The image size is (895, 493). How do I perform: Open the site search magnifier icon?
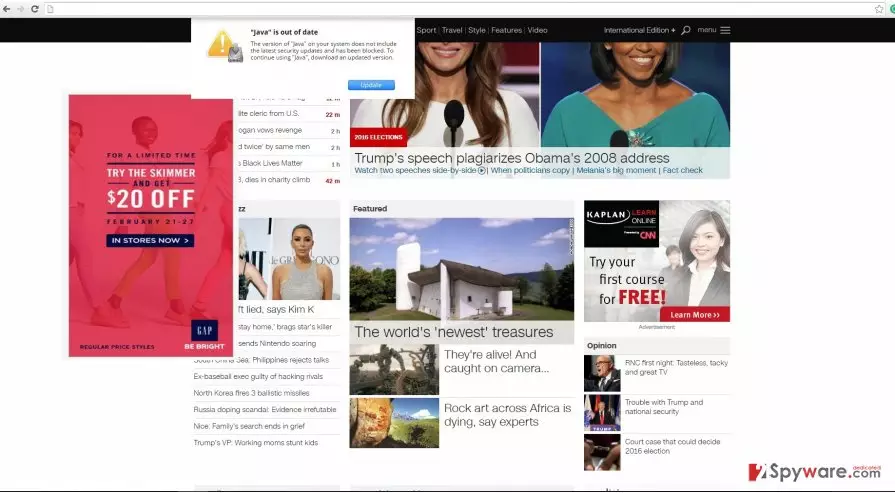[x=686, y=30]
